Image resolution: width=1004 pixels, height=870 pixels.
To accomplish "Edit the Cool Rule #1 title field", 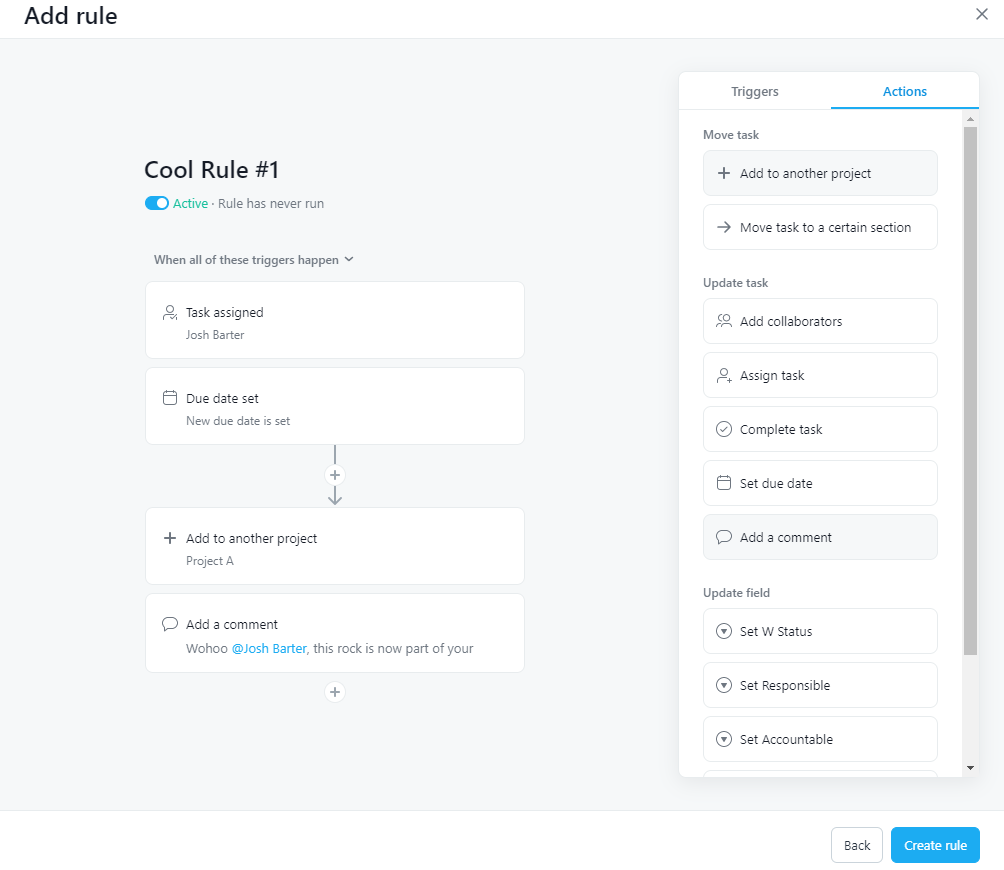I will click(x=212, y=170).
